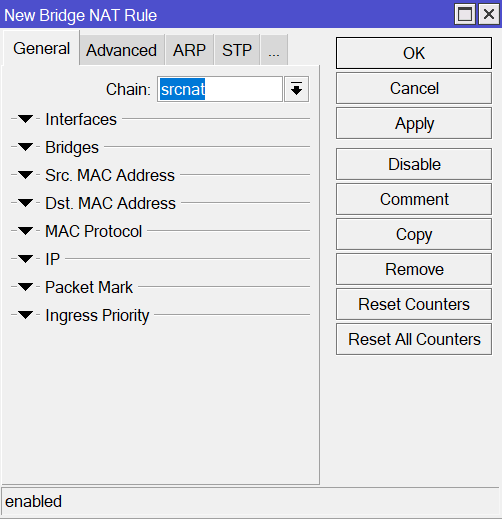The height and width of the screenshot is (519, 502).
Task: Disable this bridge NAT rule
Action: point(414,164)
